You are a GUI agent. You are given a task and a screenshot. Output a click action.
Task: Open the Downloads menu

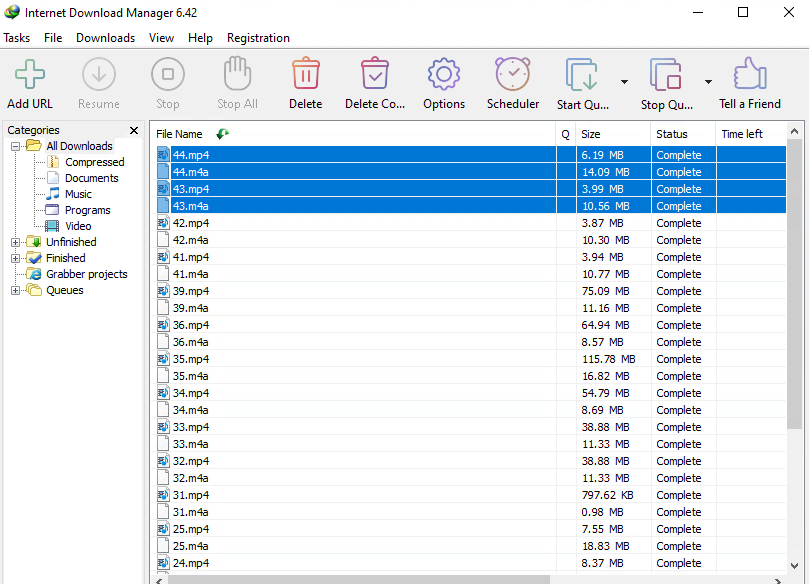tap(106, 38)
